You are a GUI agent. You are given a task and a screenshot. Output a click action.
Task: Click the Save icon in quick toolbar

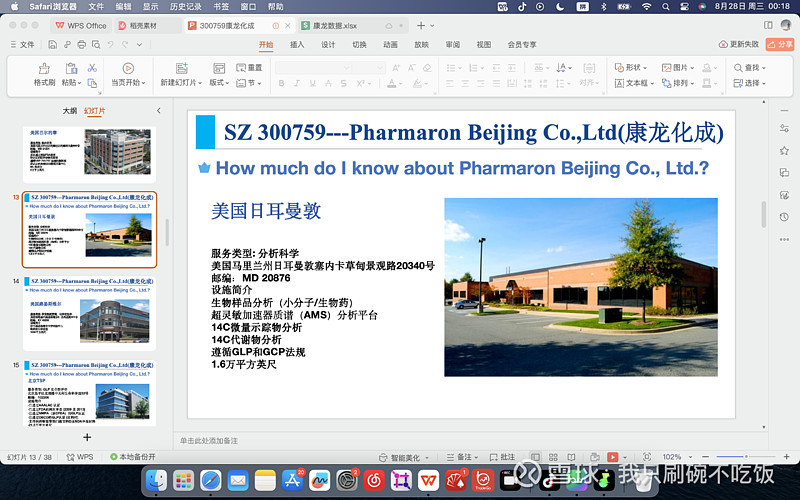53,45
